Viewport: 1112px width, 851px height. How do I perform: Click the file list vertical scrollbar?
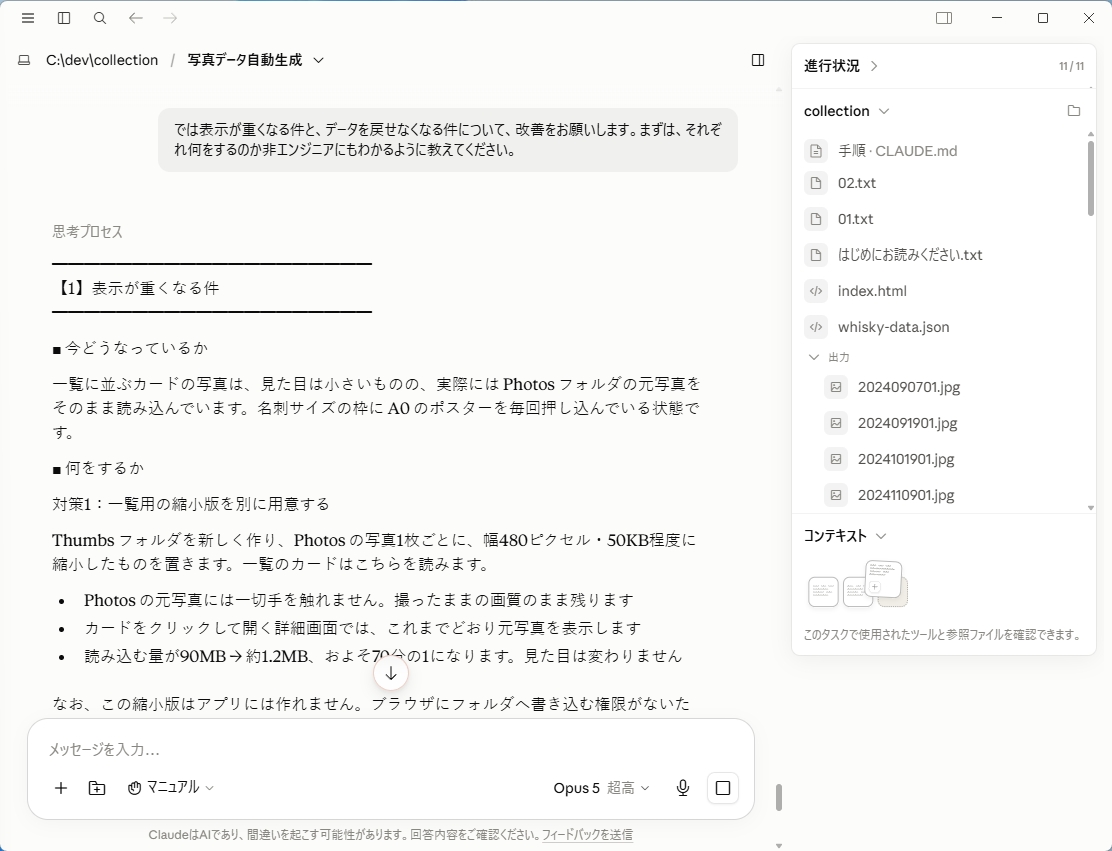(1091, 179)
